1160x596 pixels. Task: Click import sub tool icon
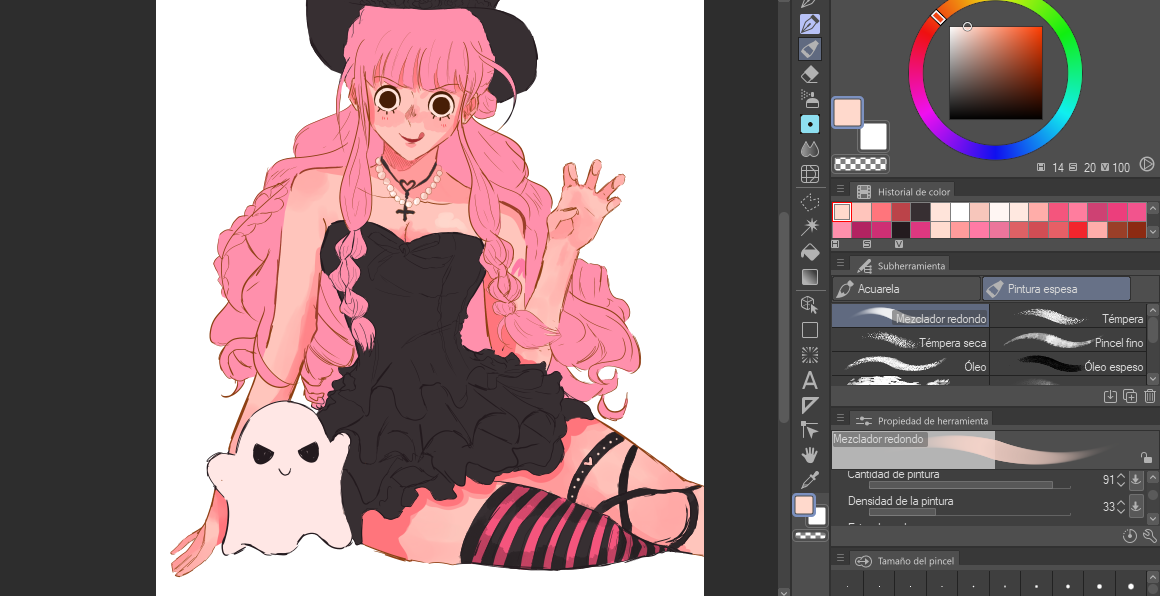[x=1110, y=396]
